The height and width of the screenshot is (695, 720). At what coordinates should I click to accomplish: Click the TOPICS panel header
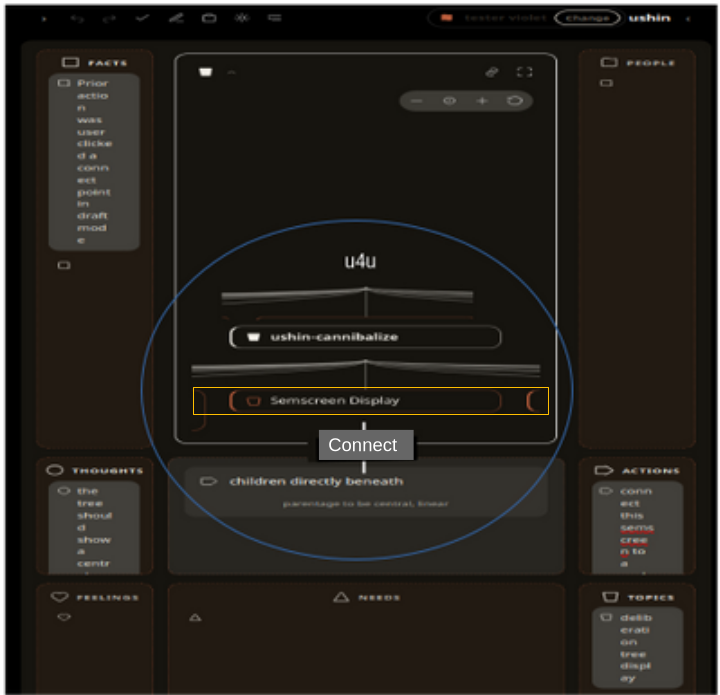[637, 597]
